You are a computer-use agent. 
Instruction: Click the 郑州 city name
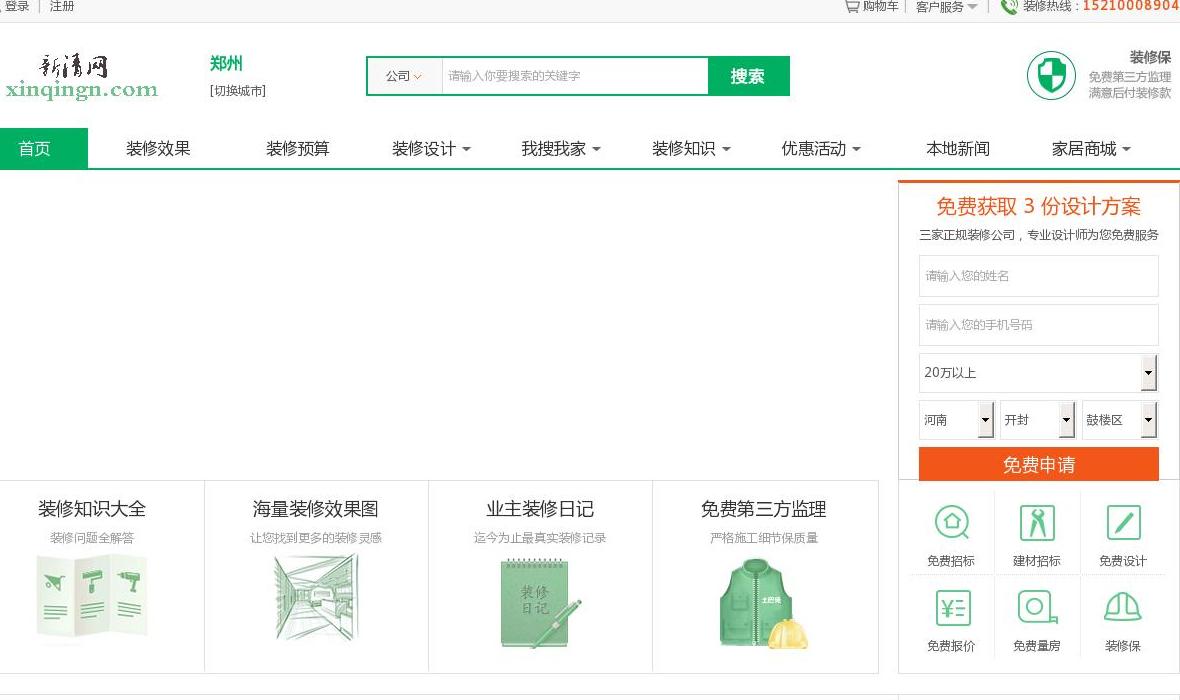(226, 64)
